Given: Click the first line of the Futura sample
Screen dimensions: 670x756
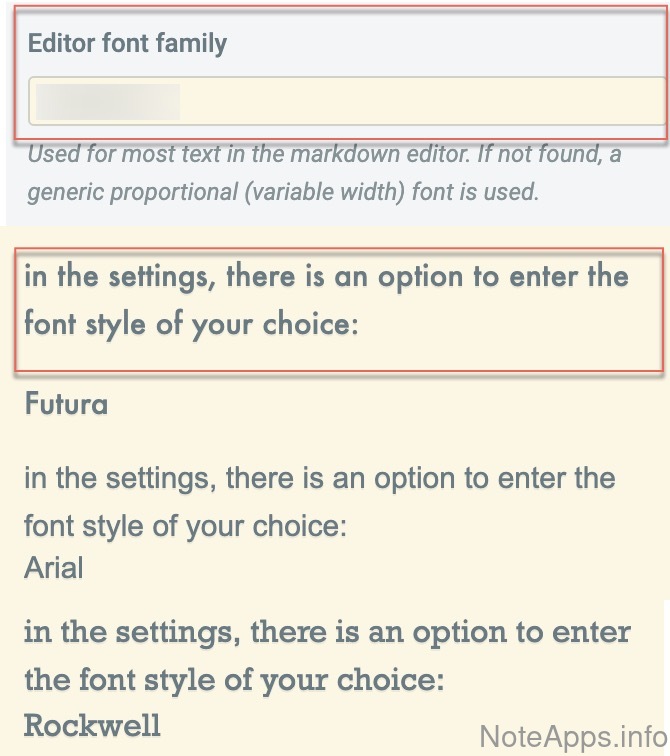Looking at the screenshot, I should coord(326,275).
